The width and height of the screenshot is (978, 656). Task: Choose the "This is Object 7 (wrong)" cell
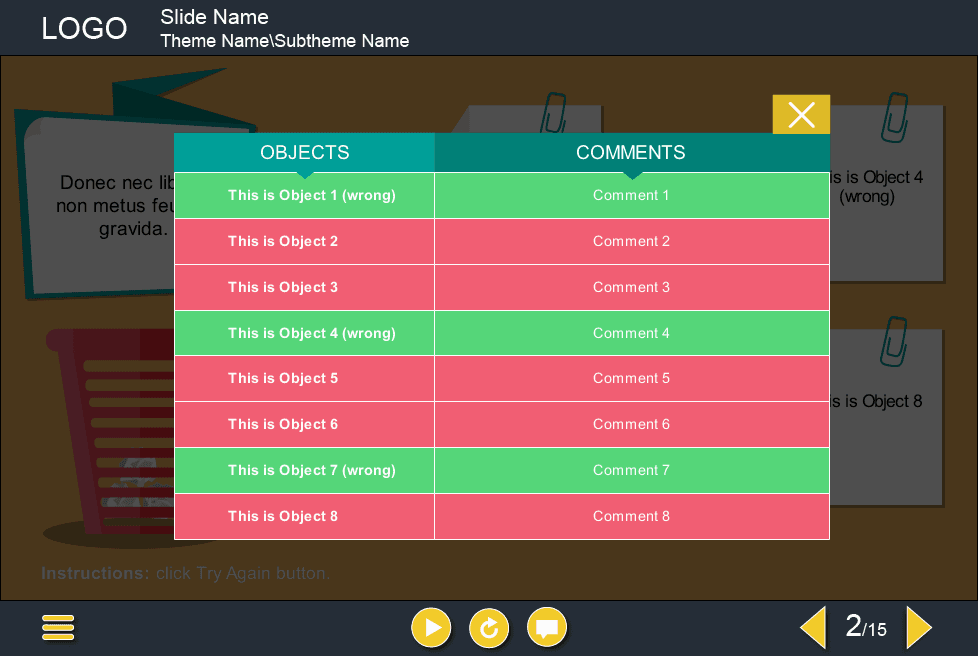(311, 470)
